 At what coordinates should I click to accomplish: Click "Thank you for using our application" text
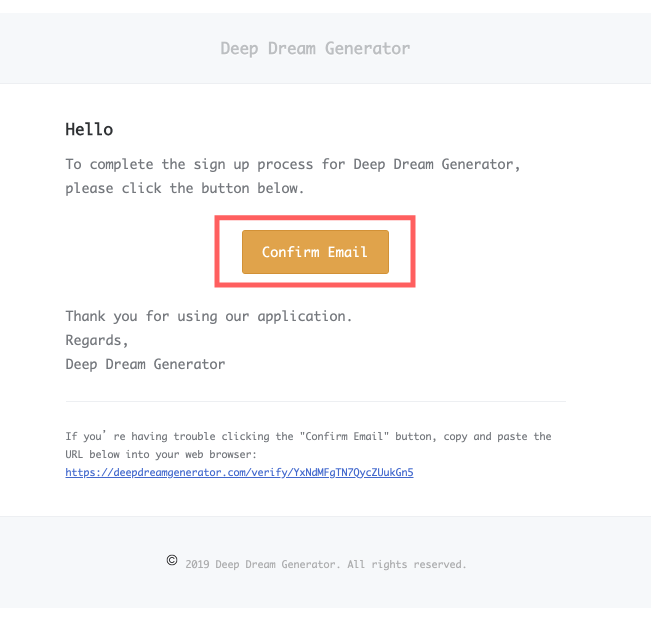(x=209, y=316)
